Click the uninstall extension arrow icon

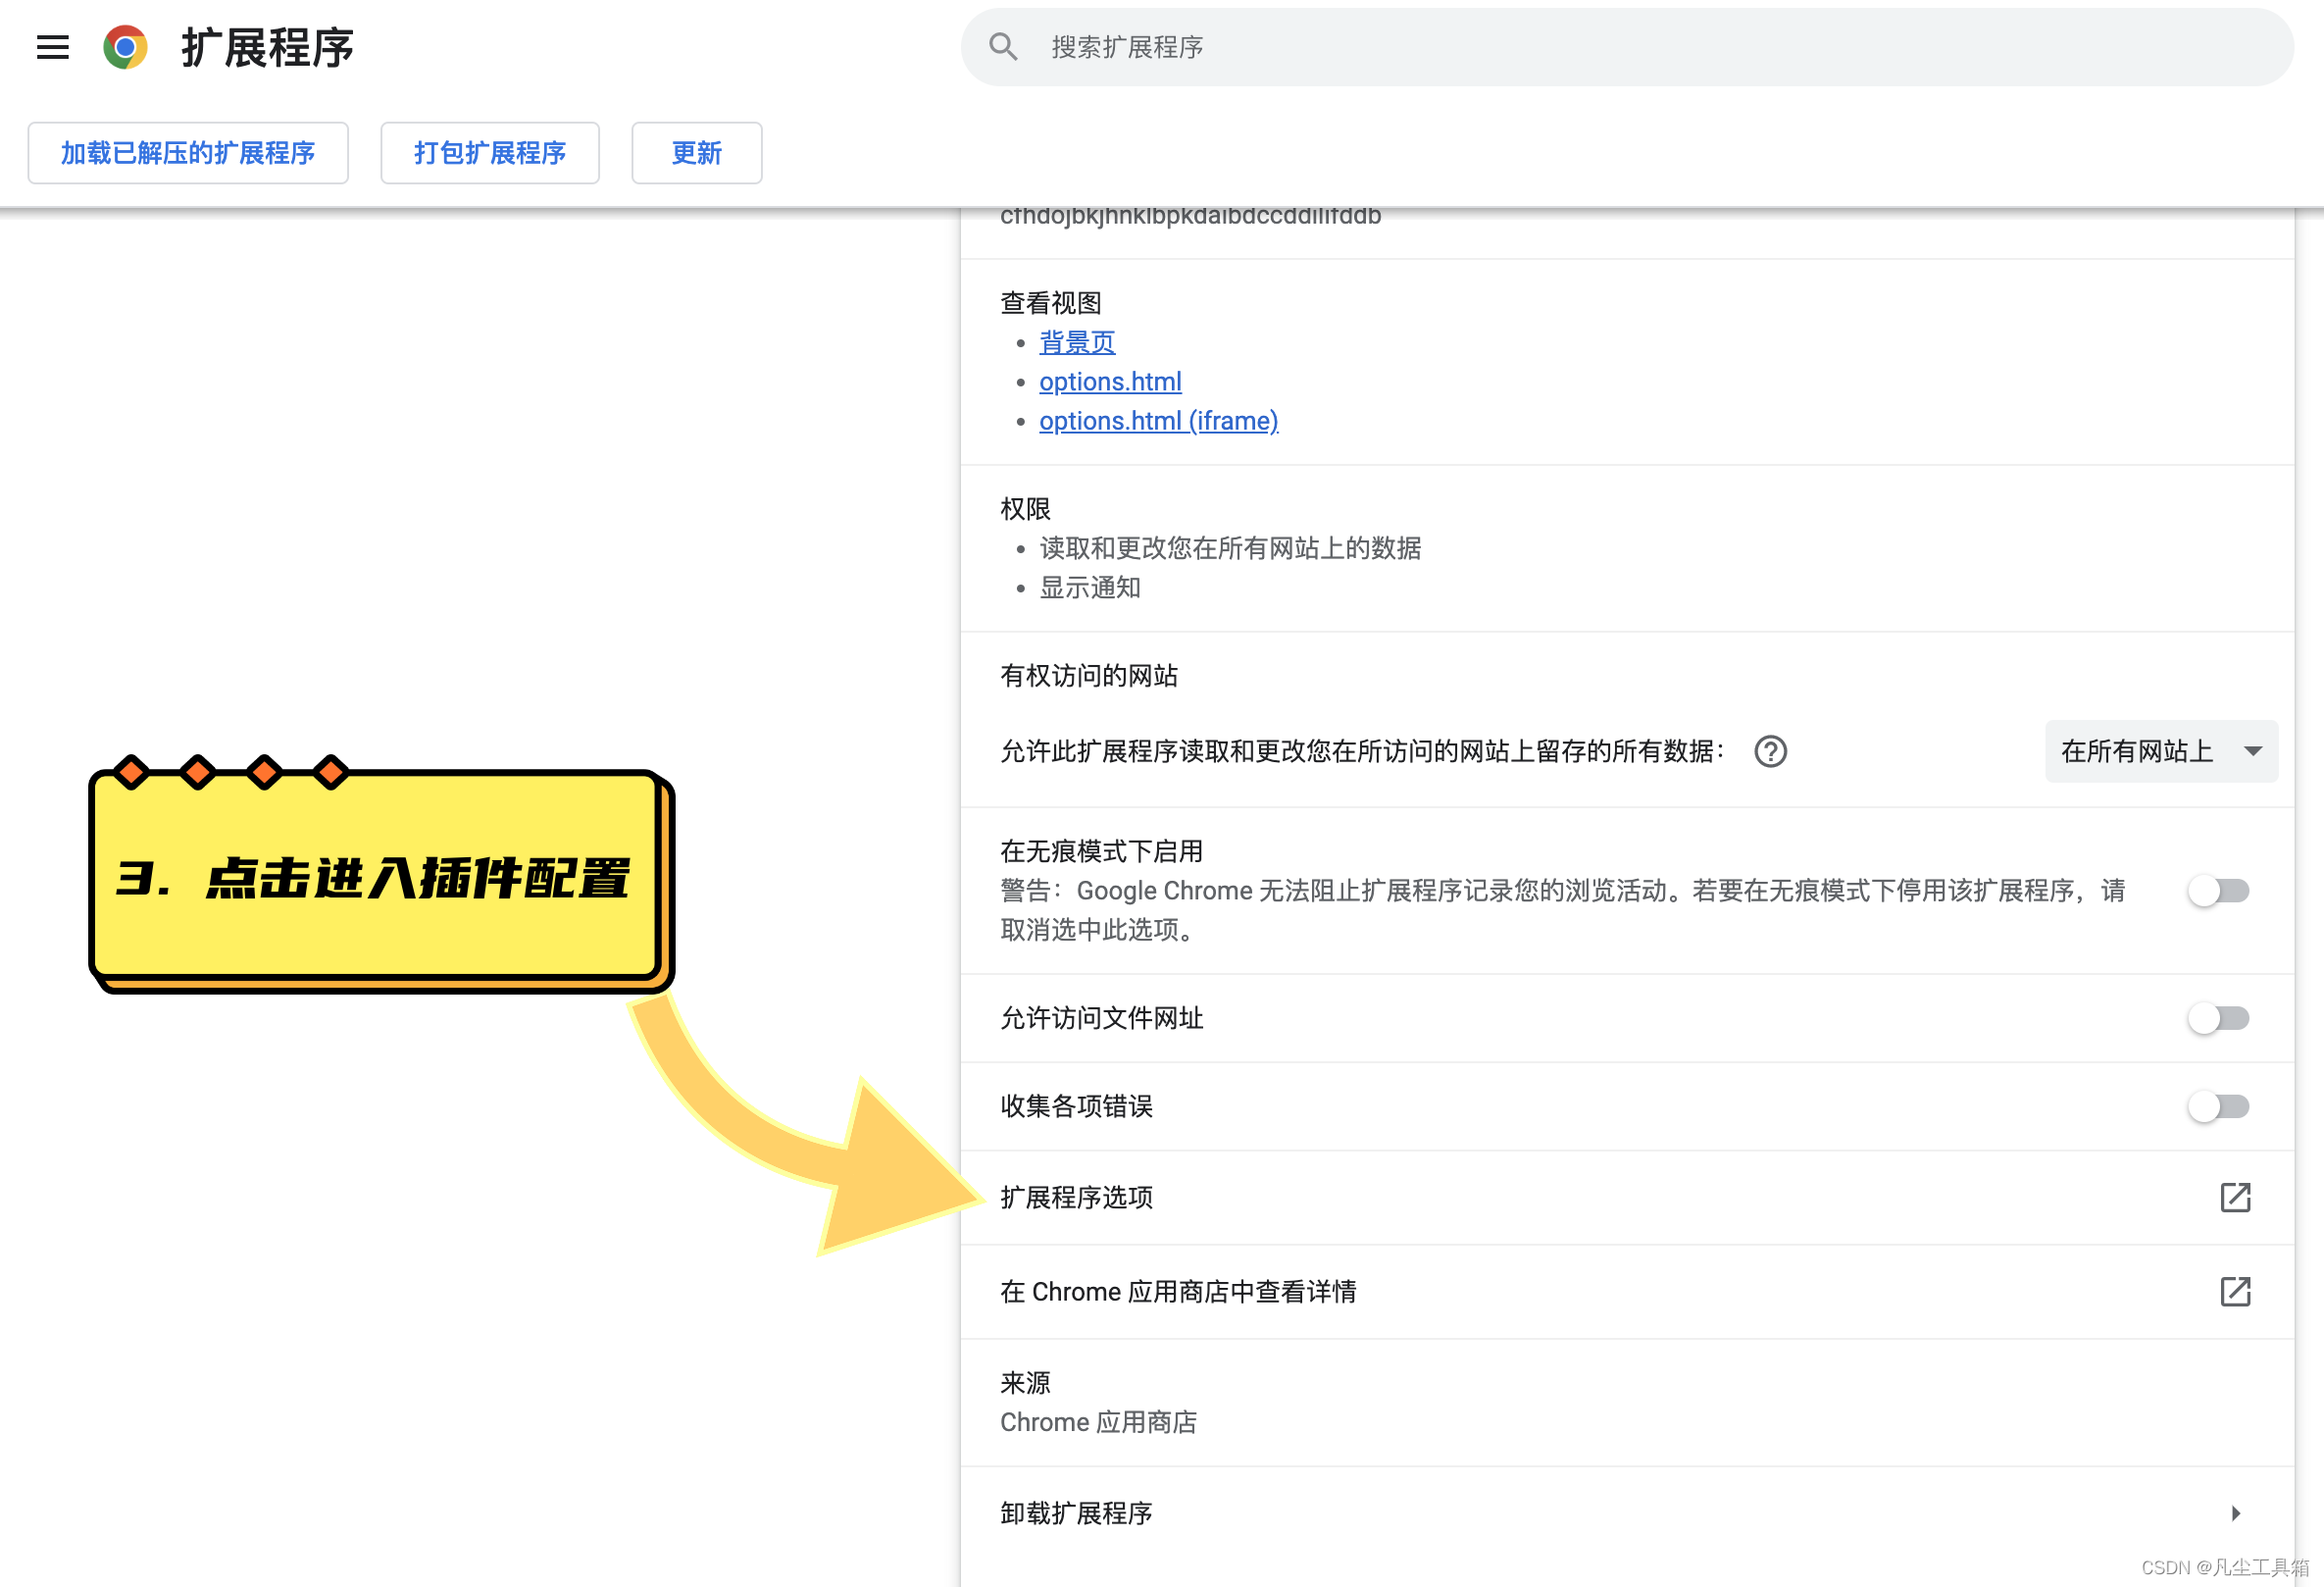pyautogui.click(x=2235, y=1513)
